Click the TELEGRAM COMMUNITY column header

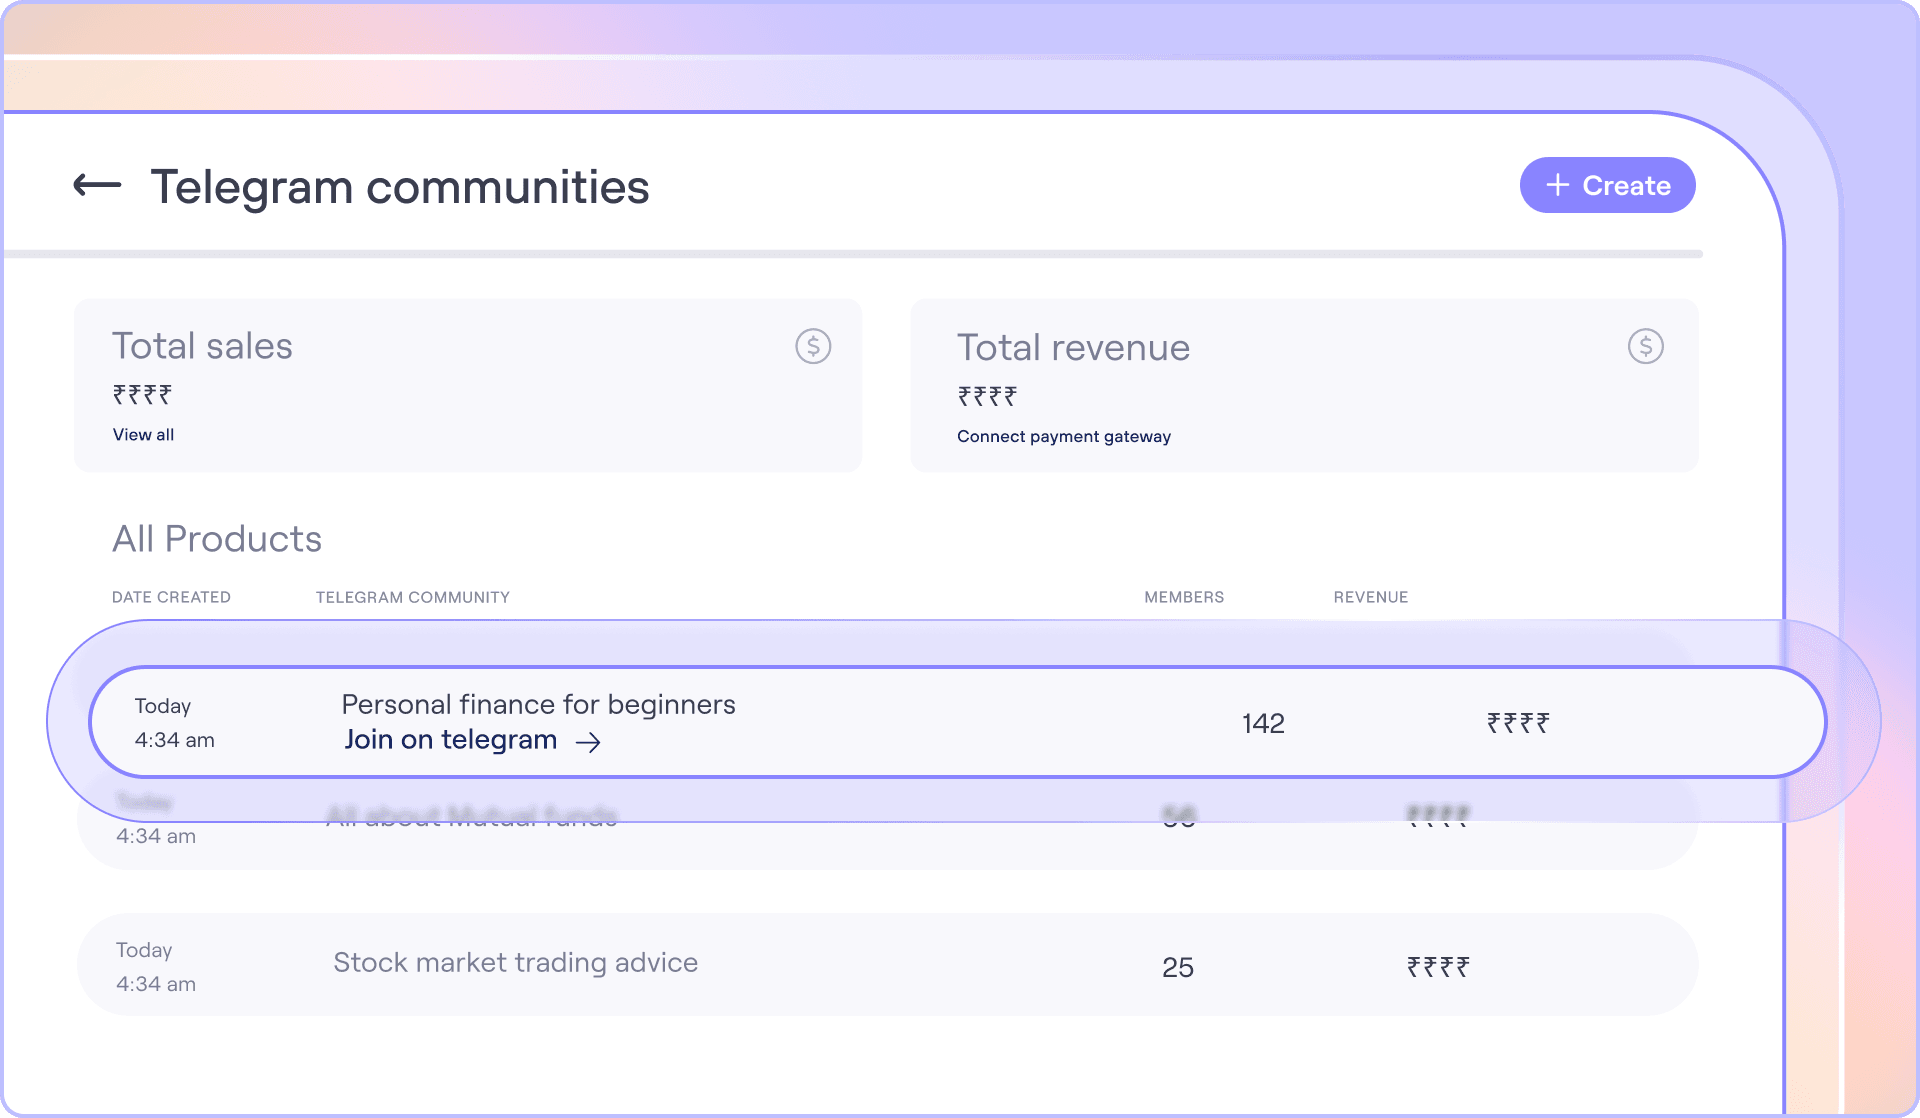413,597
